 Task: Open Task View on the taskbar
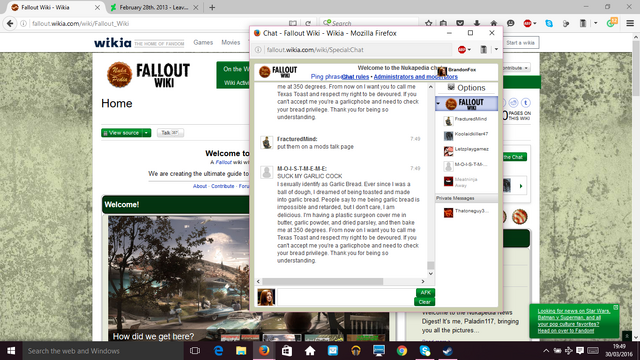click(195, 351)
